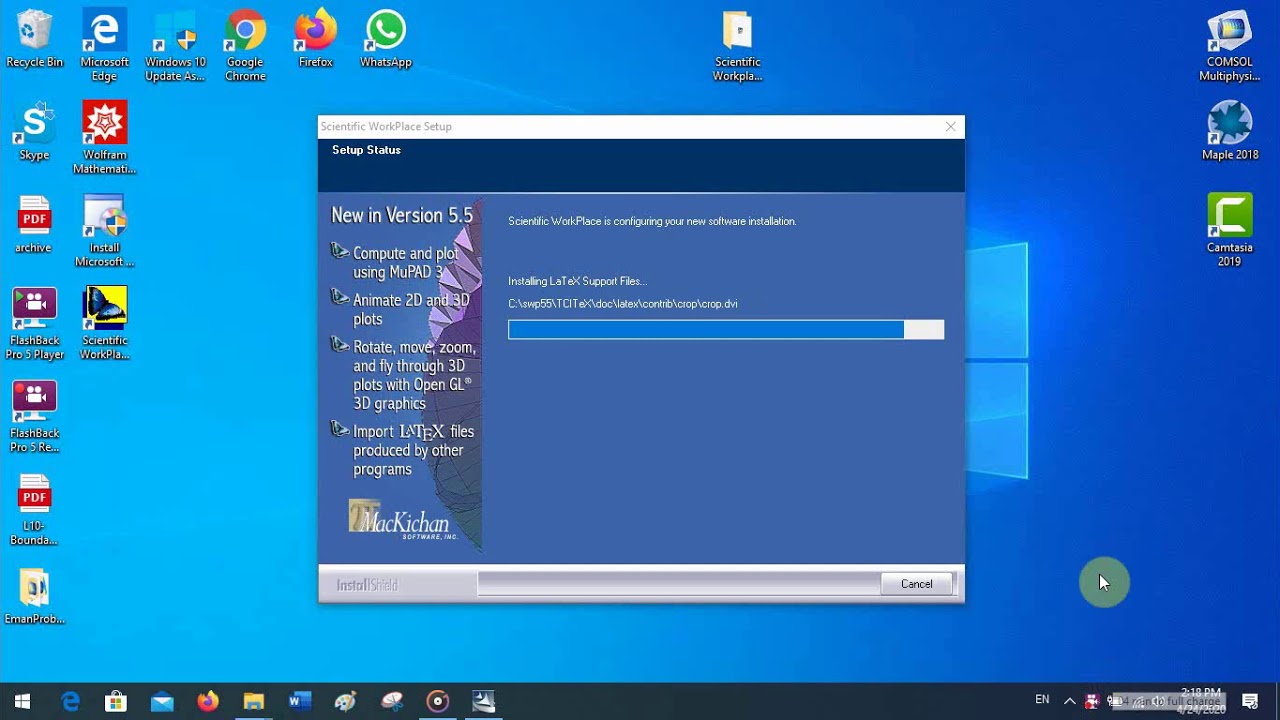Click the 'New in Version 5.5' heading

(402, 216)
